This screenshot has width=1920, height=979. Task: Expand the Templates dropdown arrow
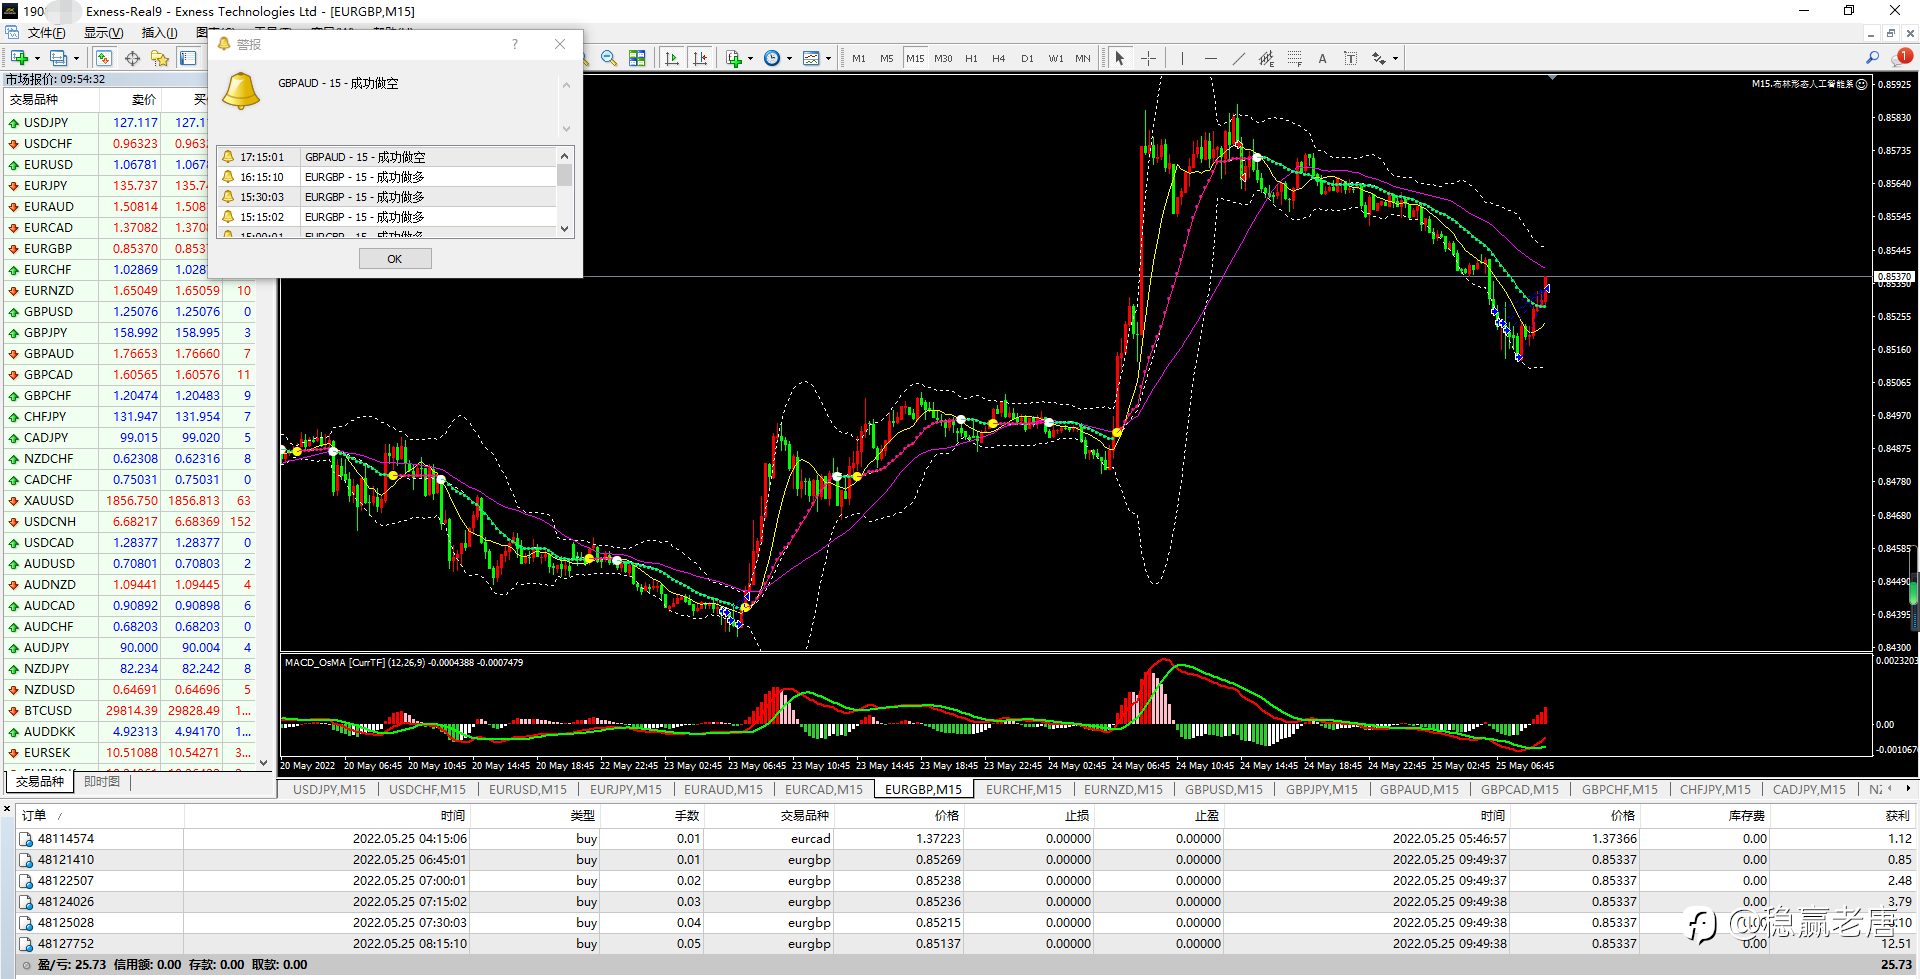pos(828,59)
